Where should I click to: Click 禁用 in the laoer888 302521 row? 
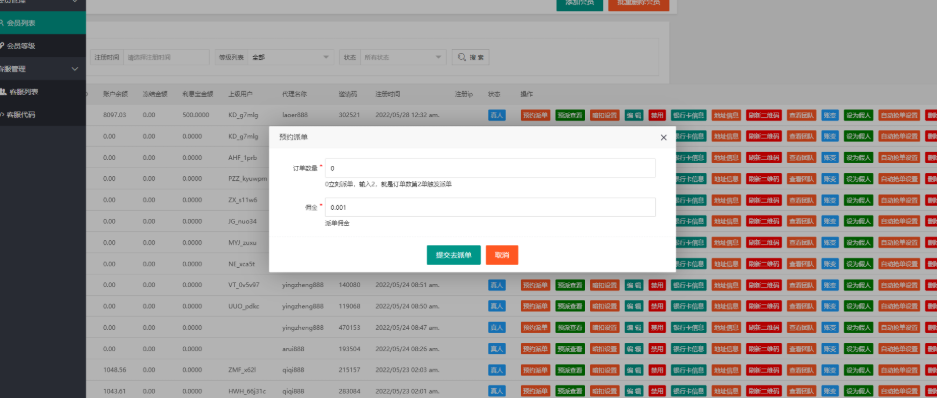coord(657,116)
